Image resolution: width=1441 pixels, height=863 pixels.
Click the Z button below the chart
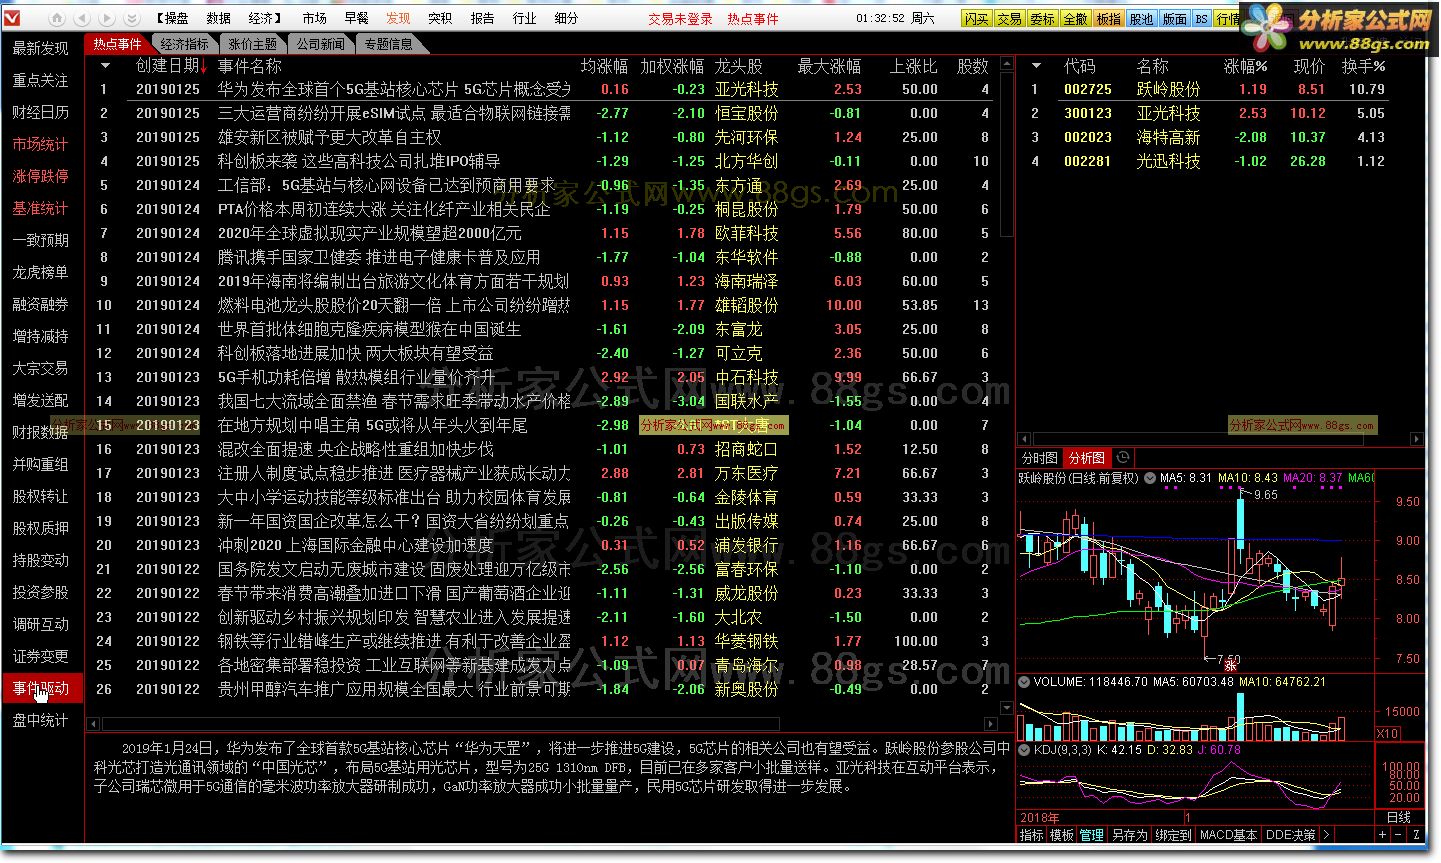(x=1417, y=834)
